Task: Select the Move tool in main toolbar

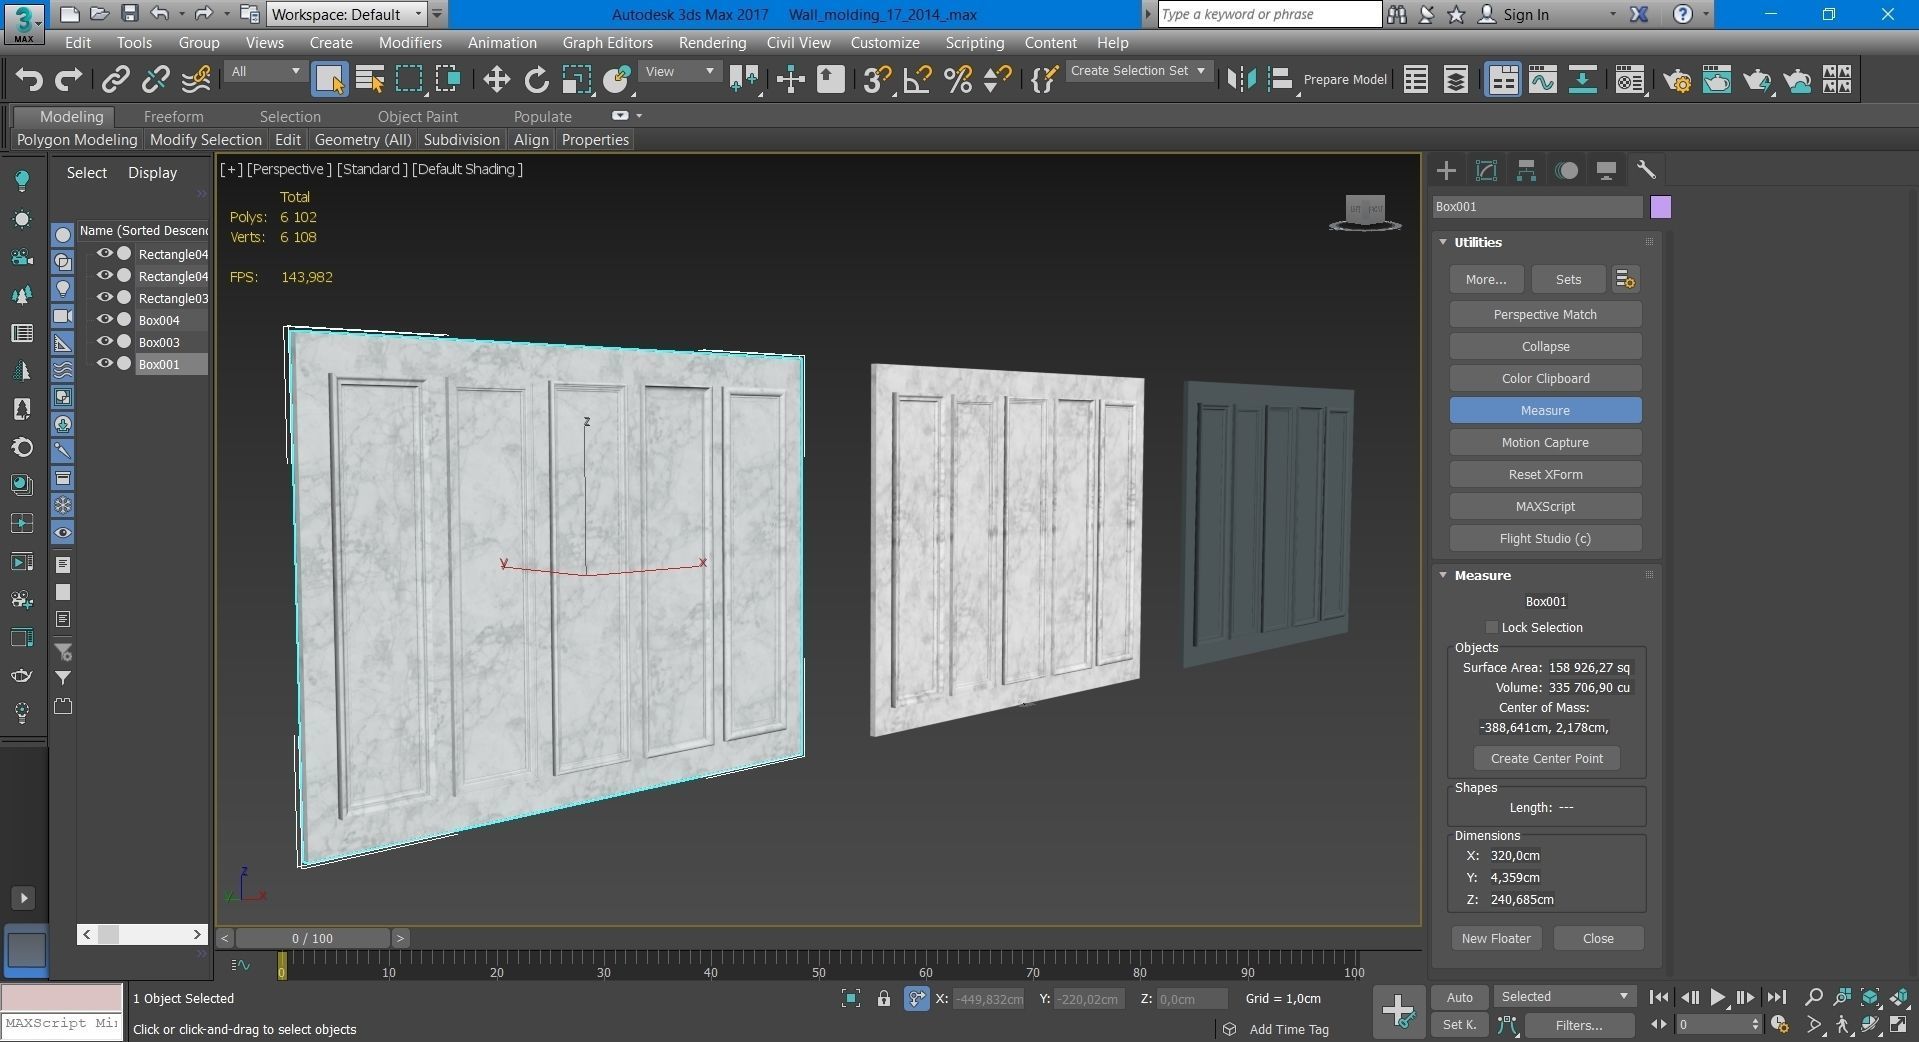Action: pos(496,79)
